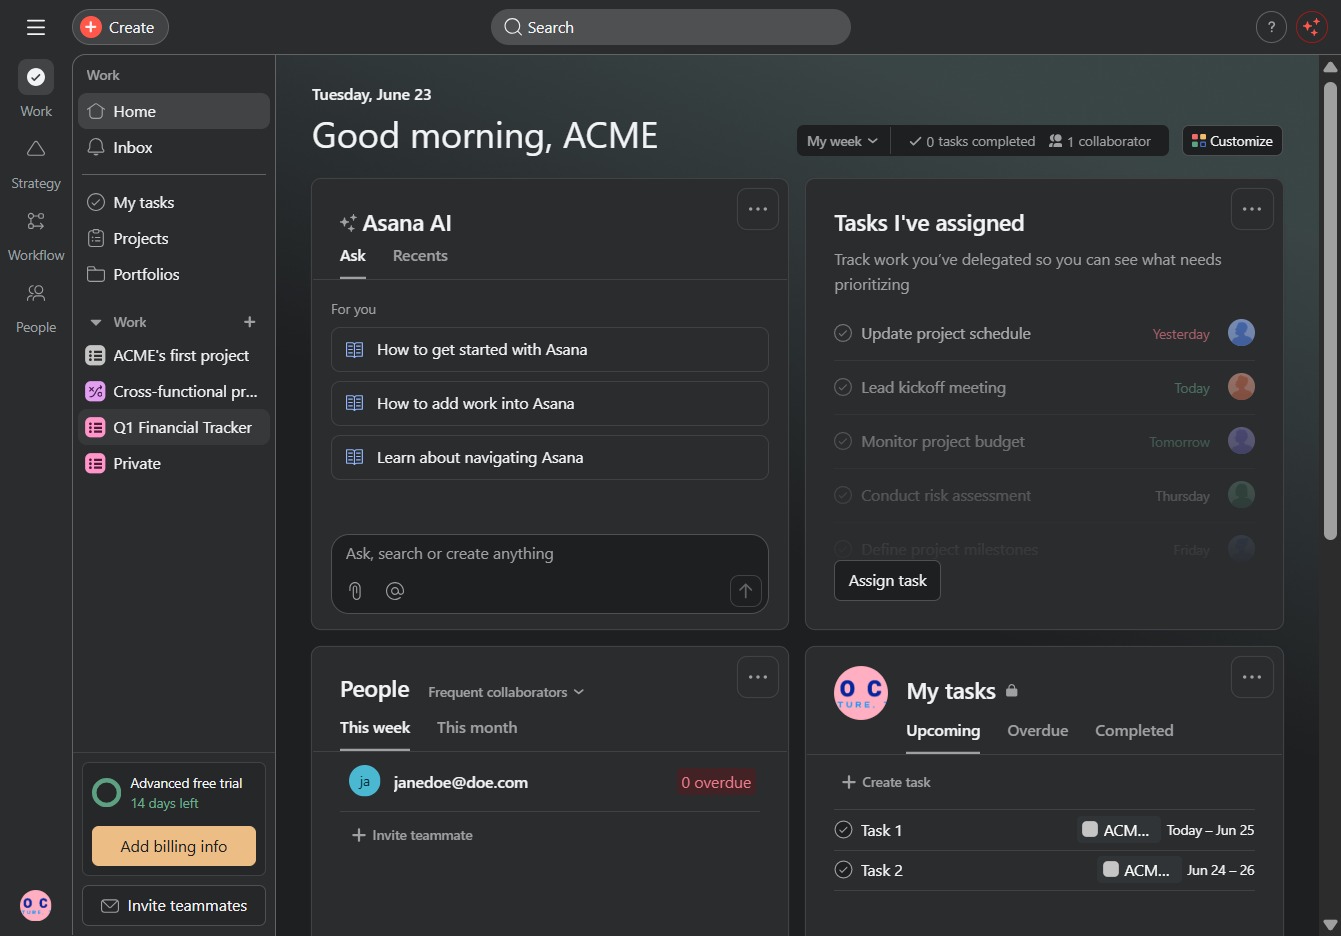Switch to the Upcoming tab

point(943,731)
